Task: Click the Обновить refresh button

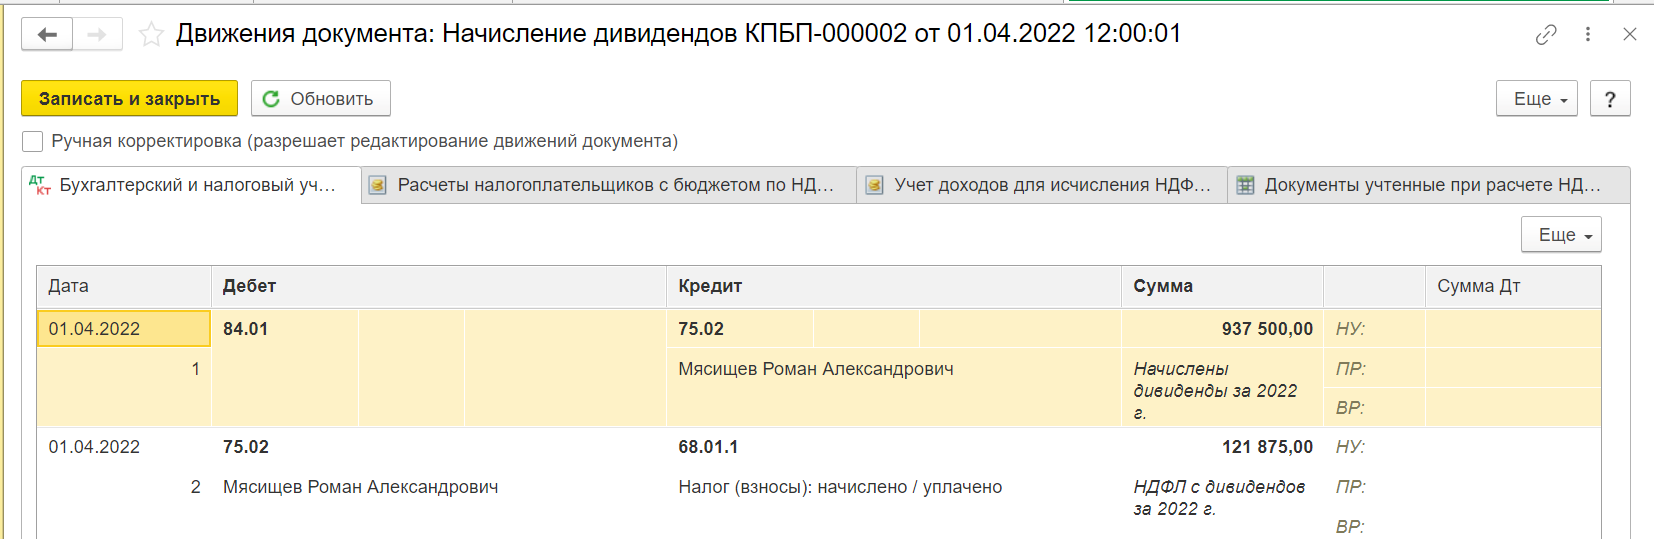Action: pyautogui.click(x=320, y=99)
